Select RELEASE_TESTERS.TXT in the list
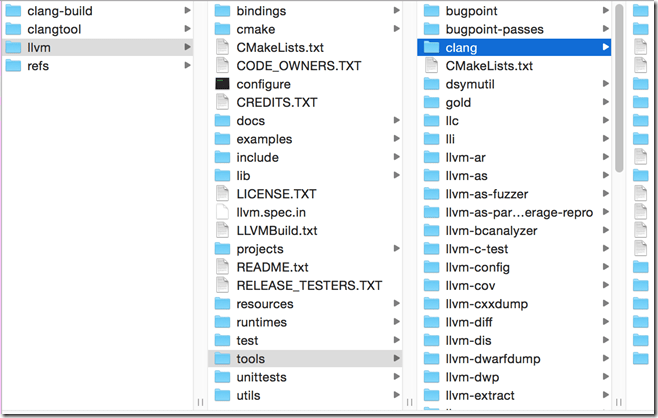658x418 pixels. pos(309,285)
